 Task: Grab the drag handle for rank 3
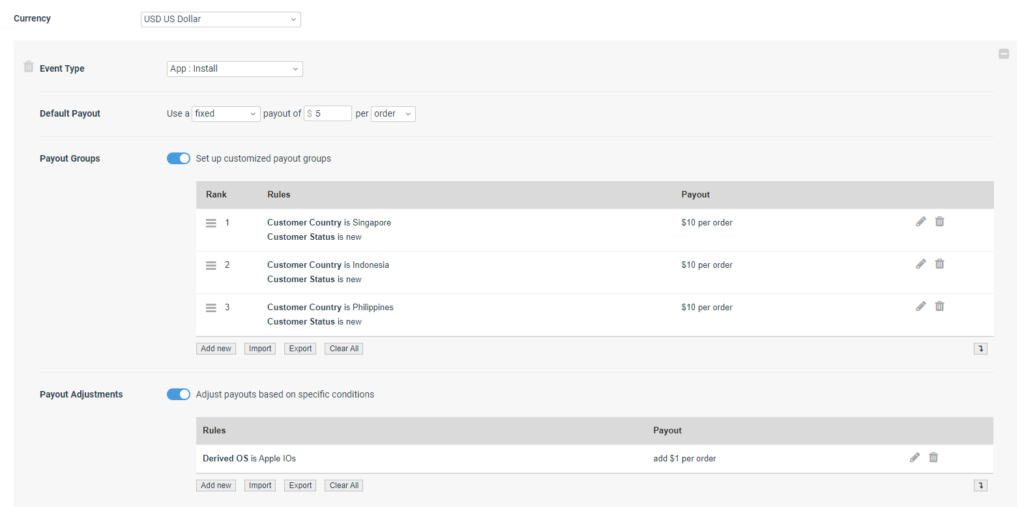pyautogui.click(x=211, y=308)
